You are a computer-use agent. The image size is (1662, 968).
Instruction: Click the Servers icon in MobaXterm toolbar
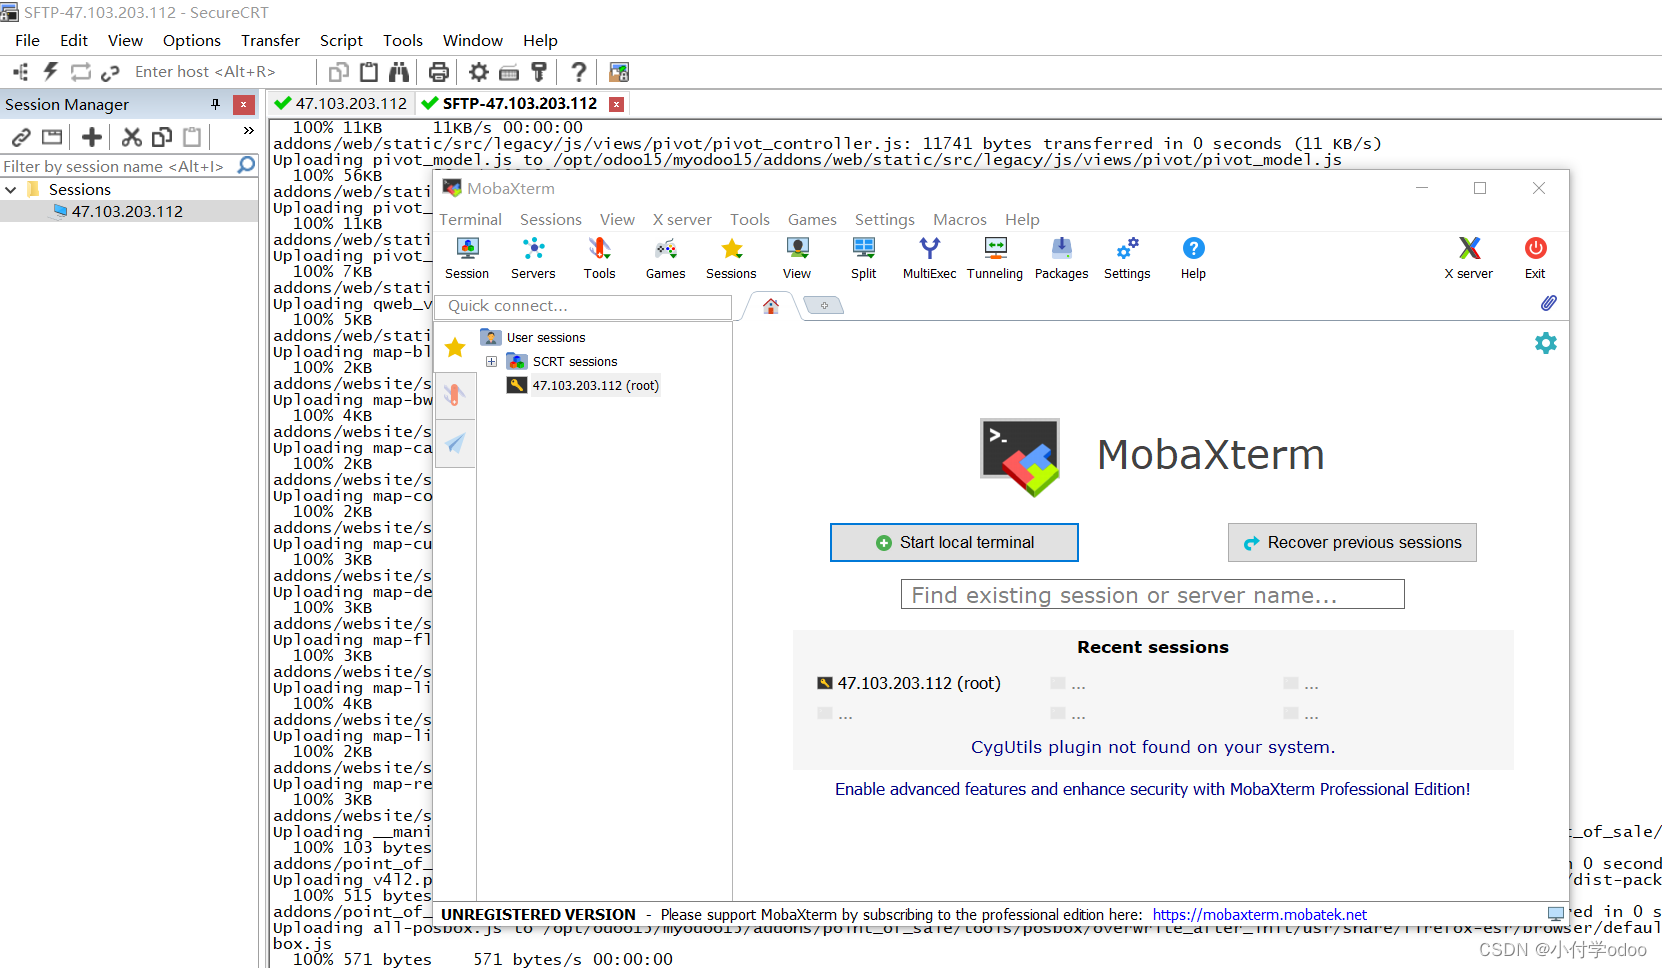click(x=533, y=257)
